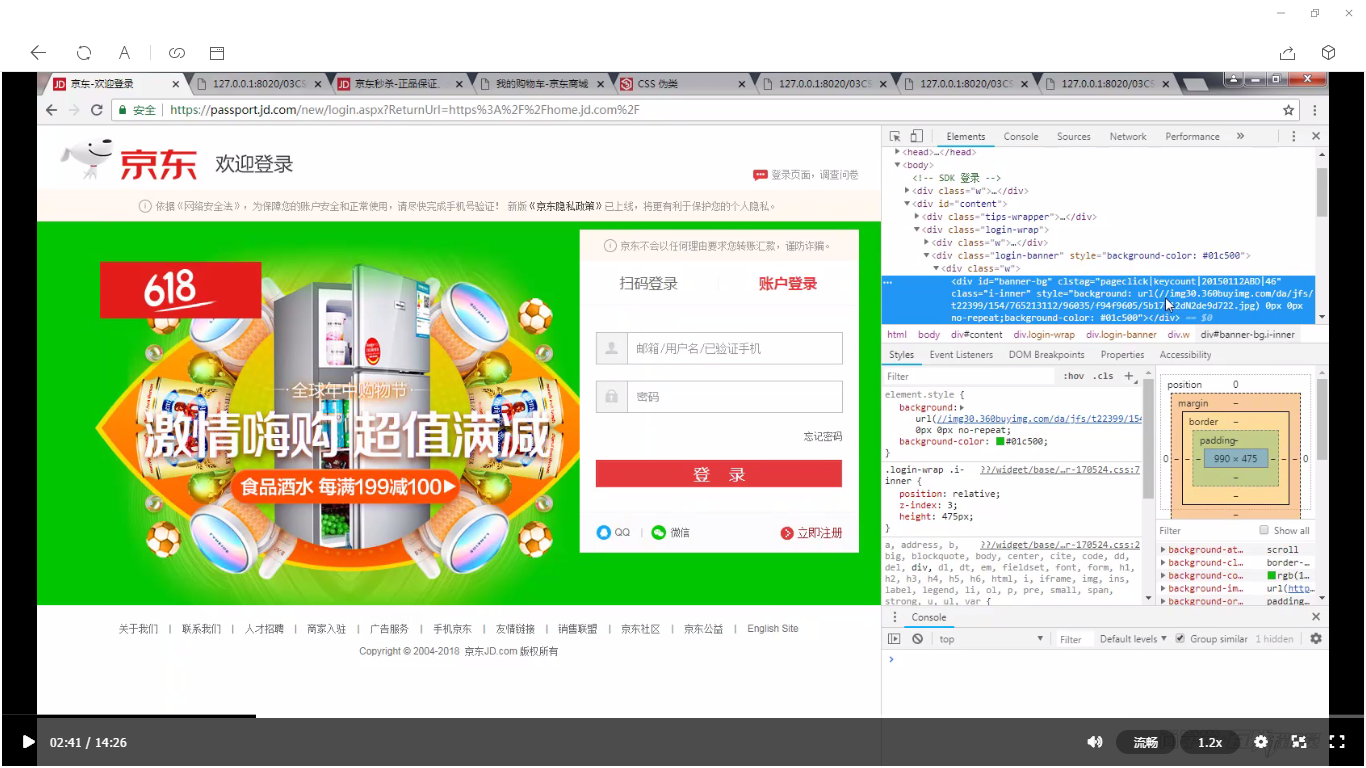The height and width of the screenshot is (768, 1366).
Task: Open the Event Listeners pane tab
Action: 961,355
